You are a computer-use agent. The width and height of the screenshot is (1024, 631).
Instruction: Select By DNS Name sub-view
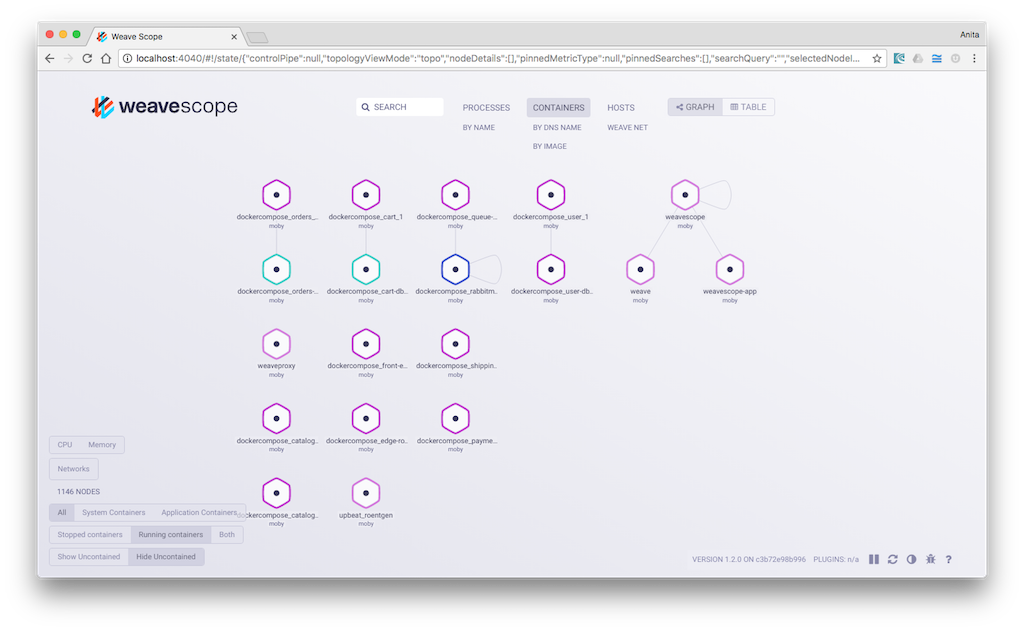(x=557, y=127)
